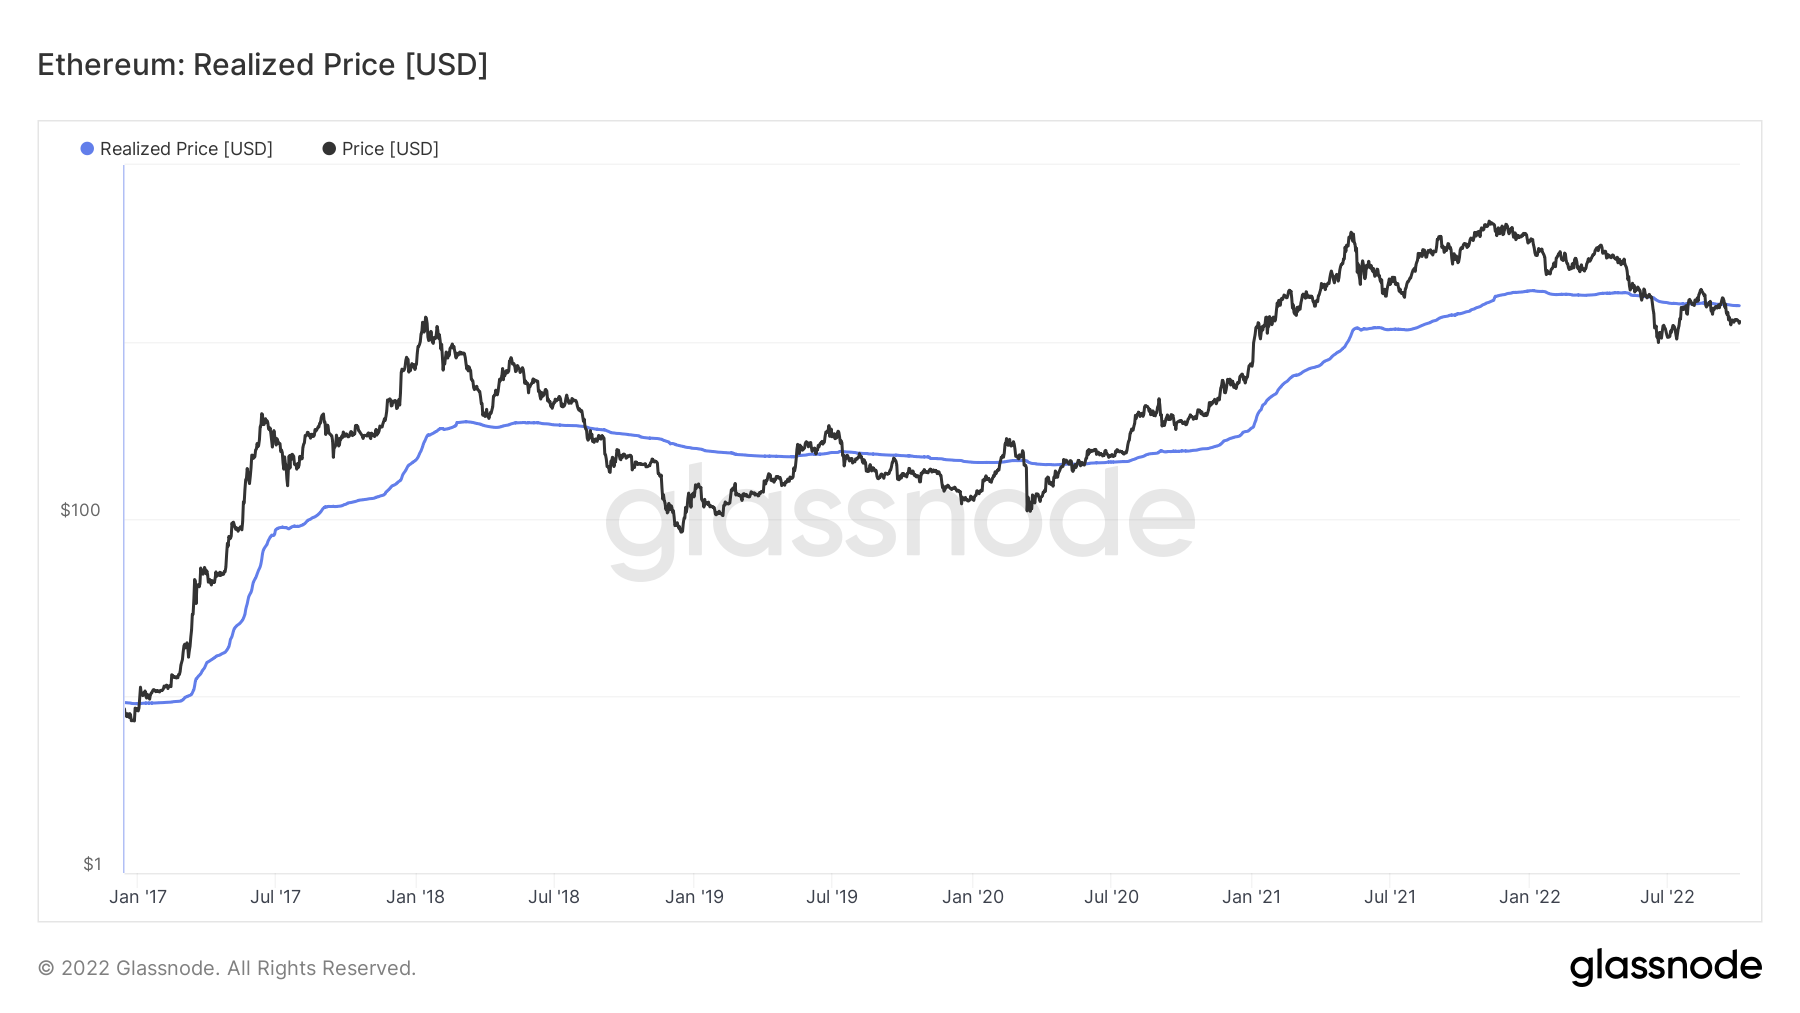Click the Jul '22 x-axis tick label
Image resolution: width=1800 pixels, height=1013 pixels.
point(1667,897)
